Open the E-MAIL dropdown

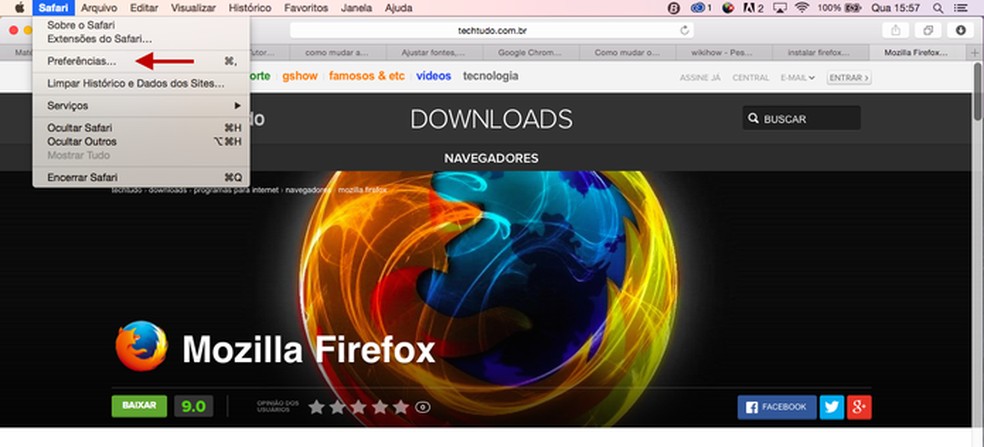pos(798,78)
